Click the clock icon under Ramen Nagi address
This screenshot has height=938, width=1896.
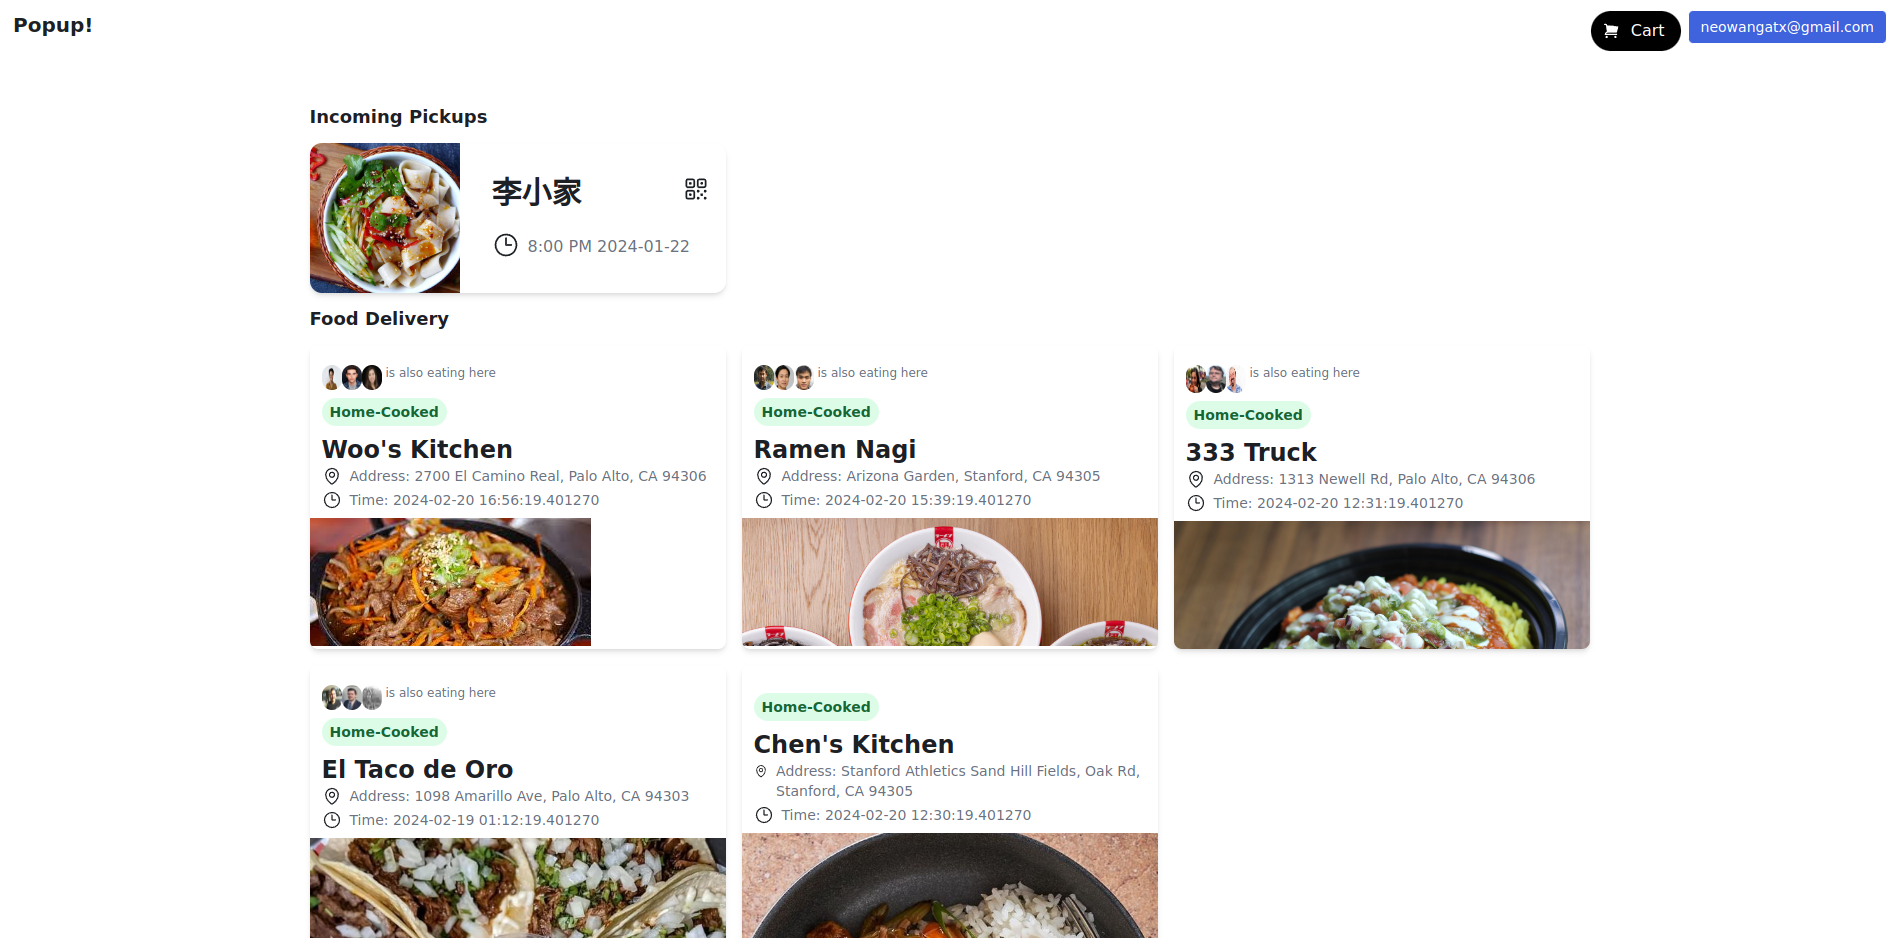point(764,500)
